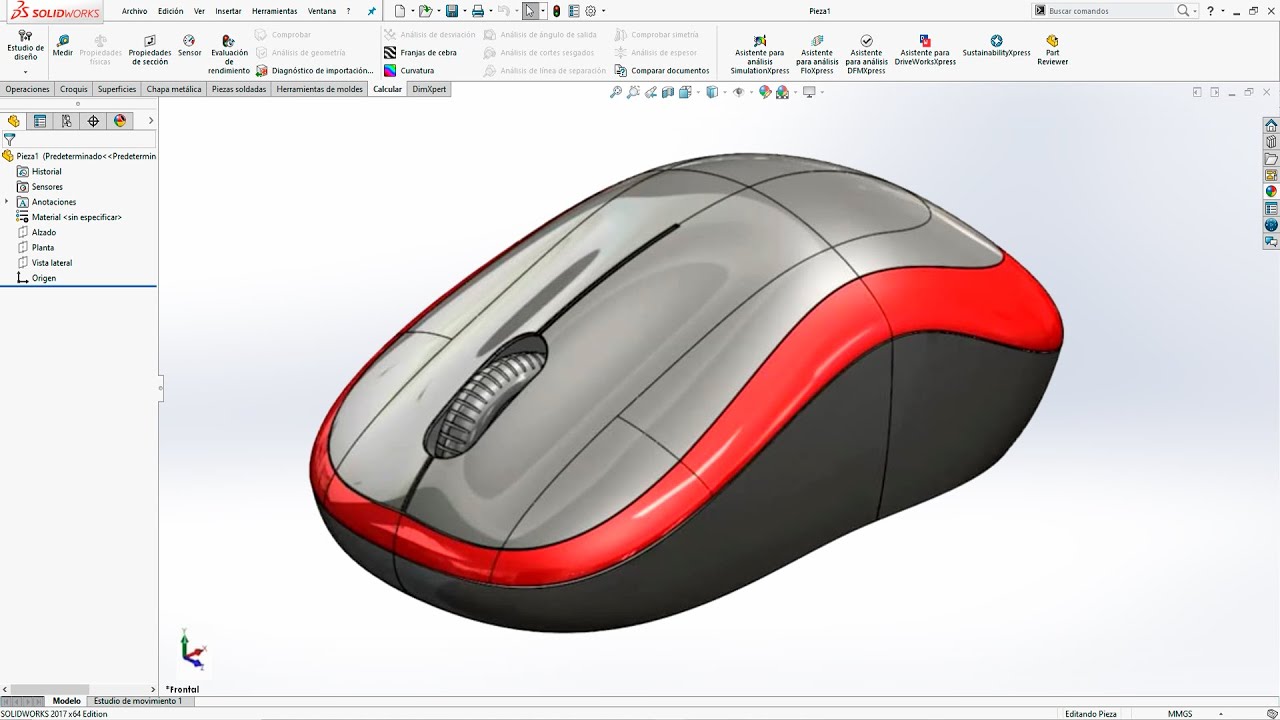Open Propiedades de sección tool
This screenshot has width=1280, height=720.
(150, 50)
